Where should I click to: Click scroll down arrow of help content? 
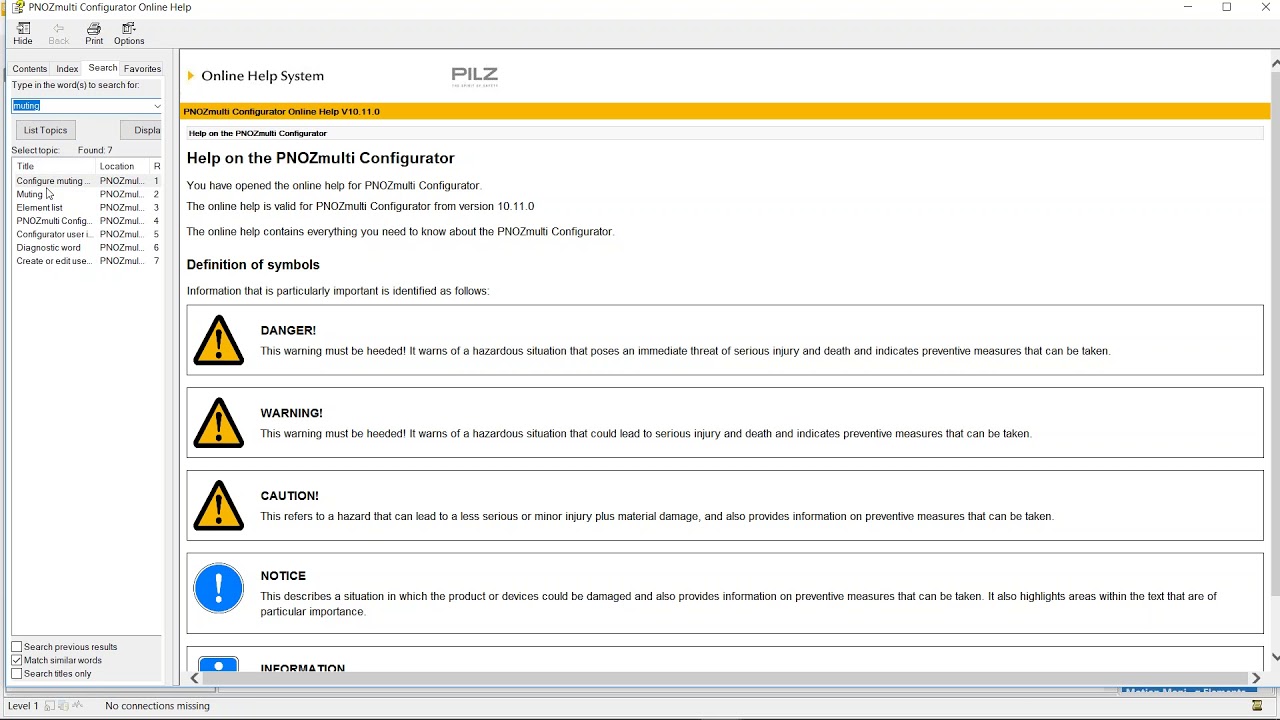coord(1275,658)
